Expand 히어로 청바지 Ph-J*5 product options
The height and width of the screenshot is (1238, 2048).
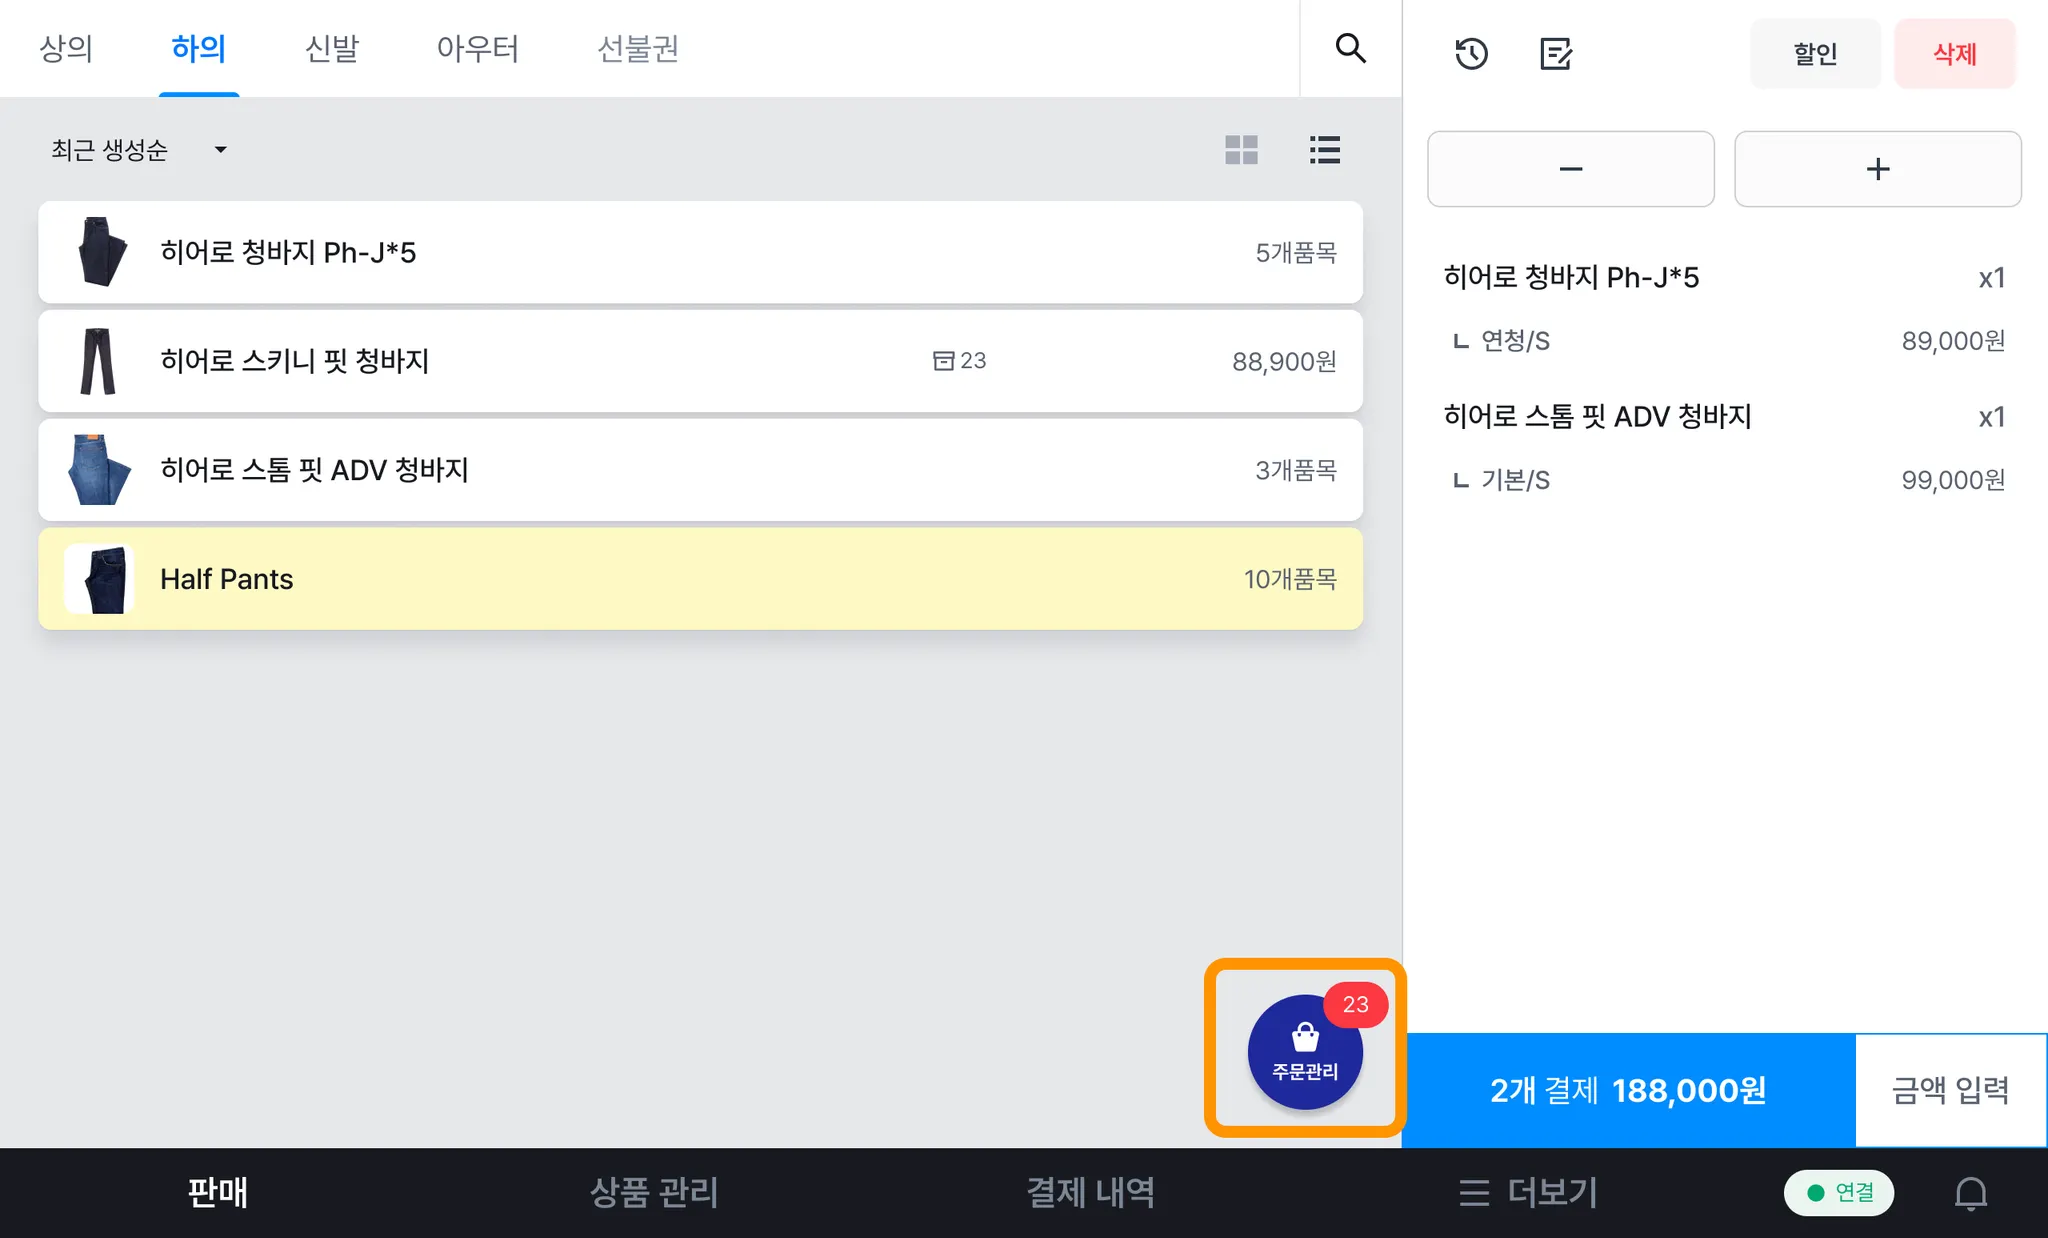pyautogui.click(x=700, y=252)
